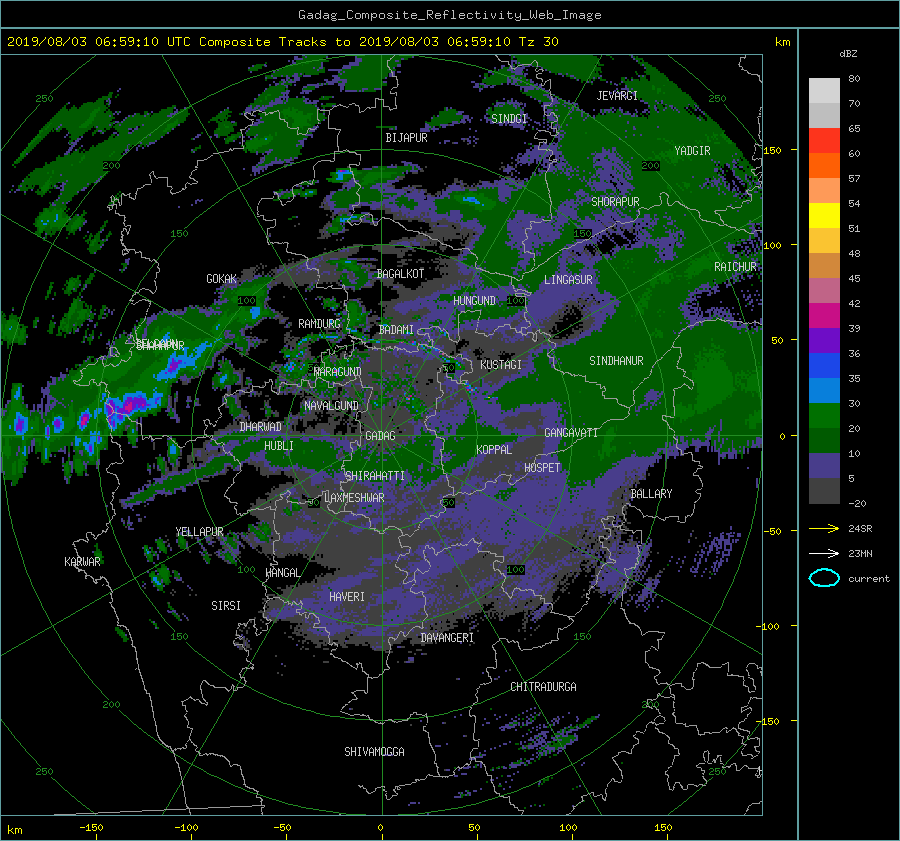Click the DAVANGERI city label

[x=447, y=638]
